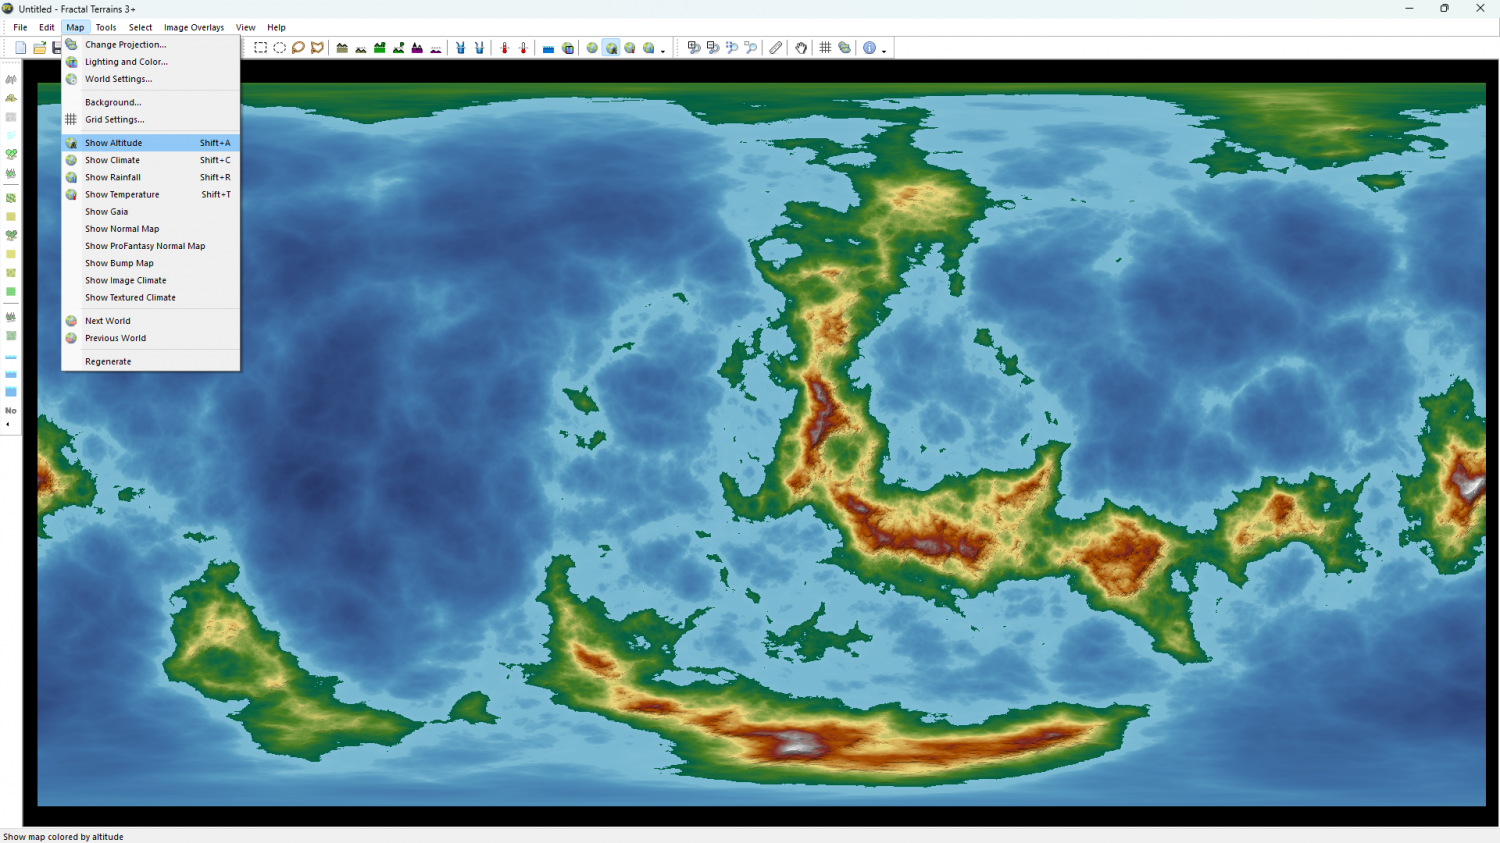
Task: Open file using the folder icon
Action: click(39, 48)
